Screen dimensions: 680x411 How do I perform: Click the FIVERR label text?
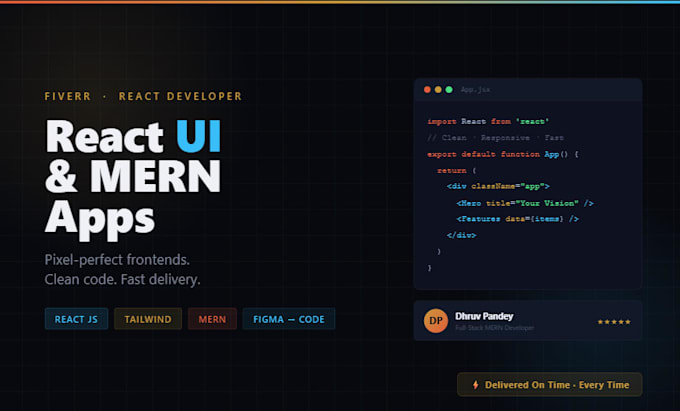tap(68, 96)
